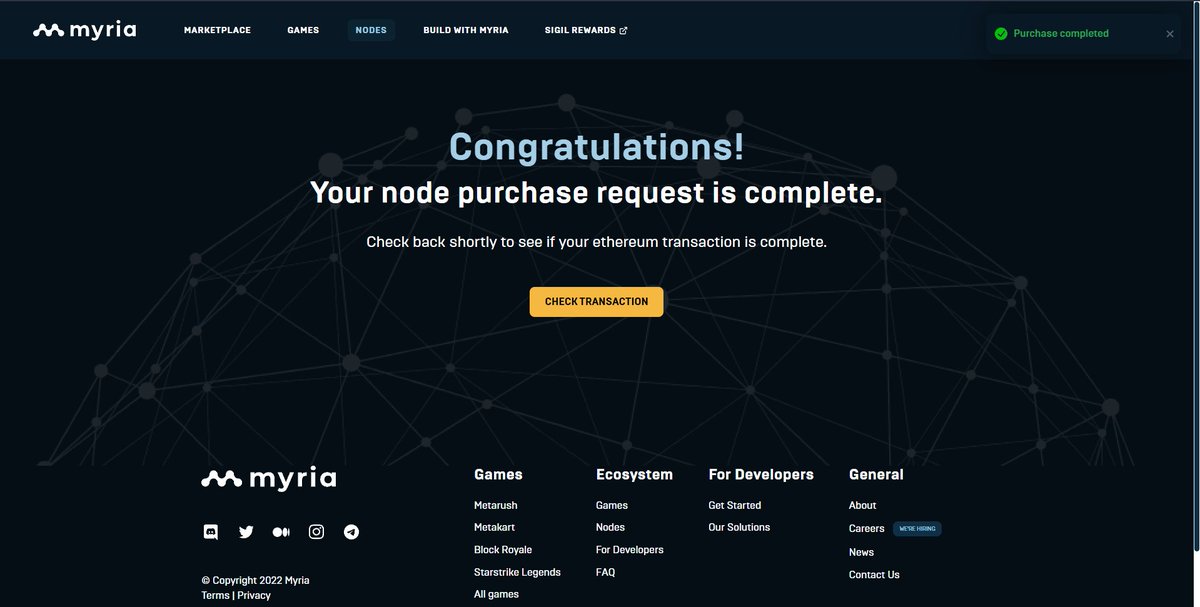This screenshot has width=1200, height=607.
Task: Open the Discord social icon
Action: pyautogui.click(x=211, y=532)
